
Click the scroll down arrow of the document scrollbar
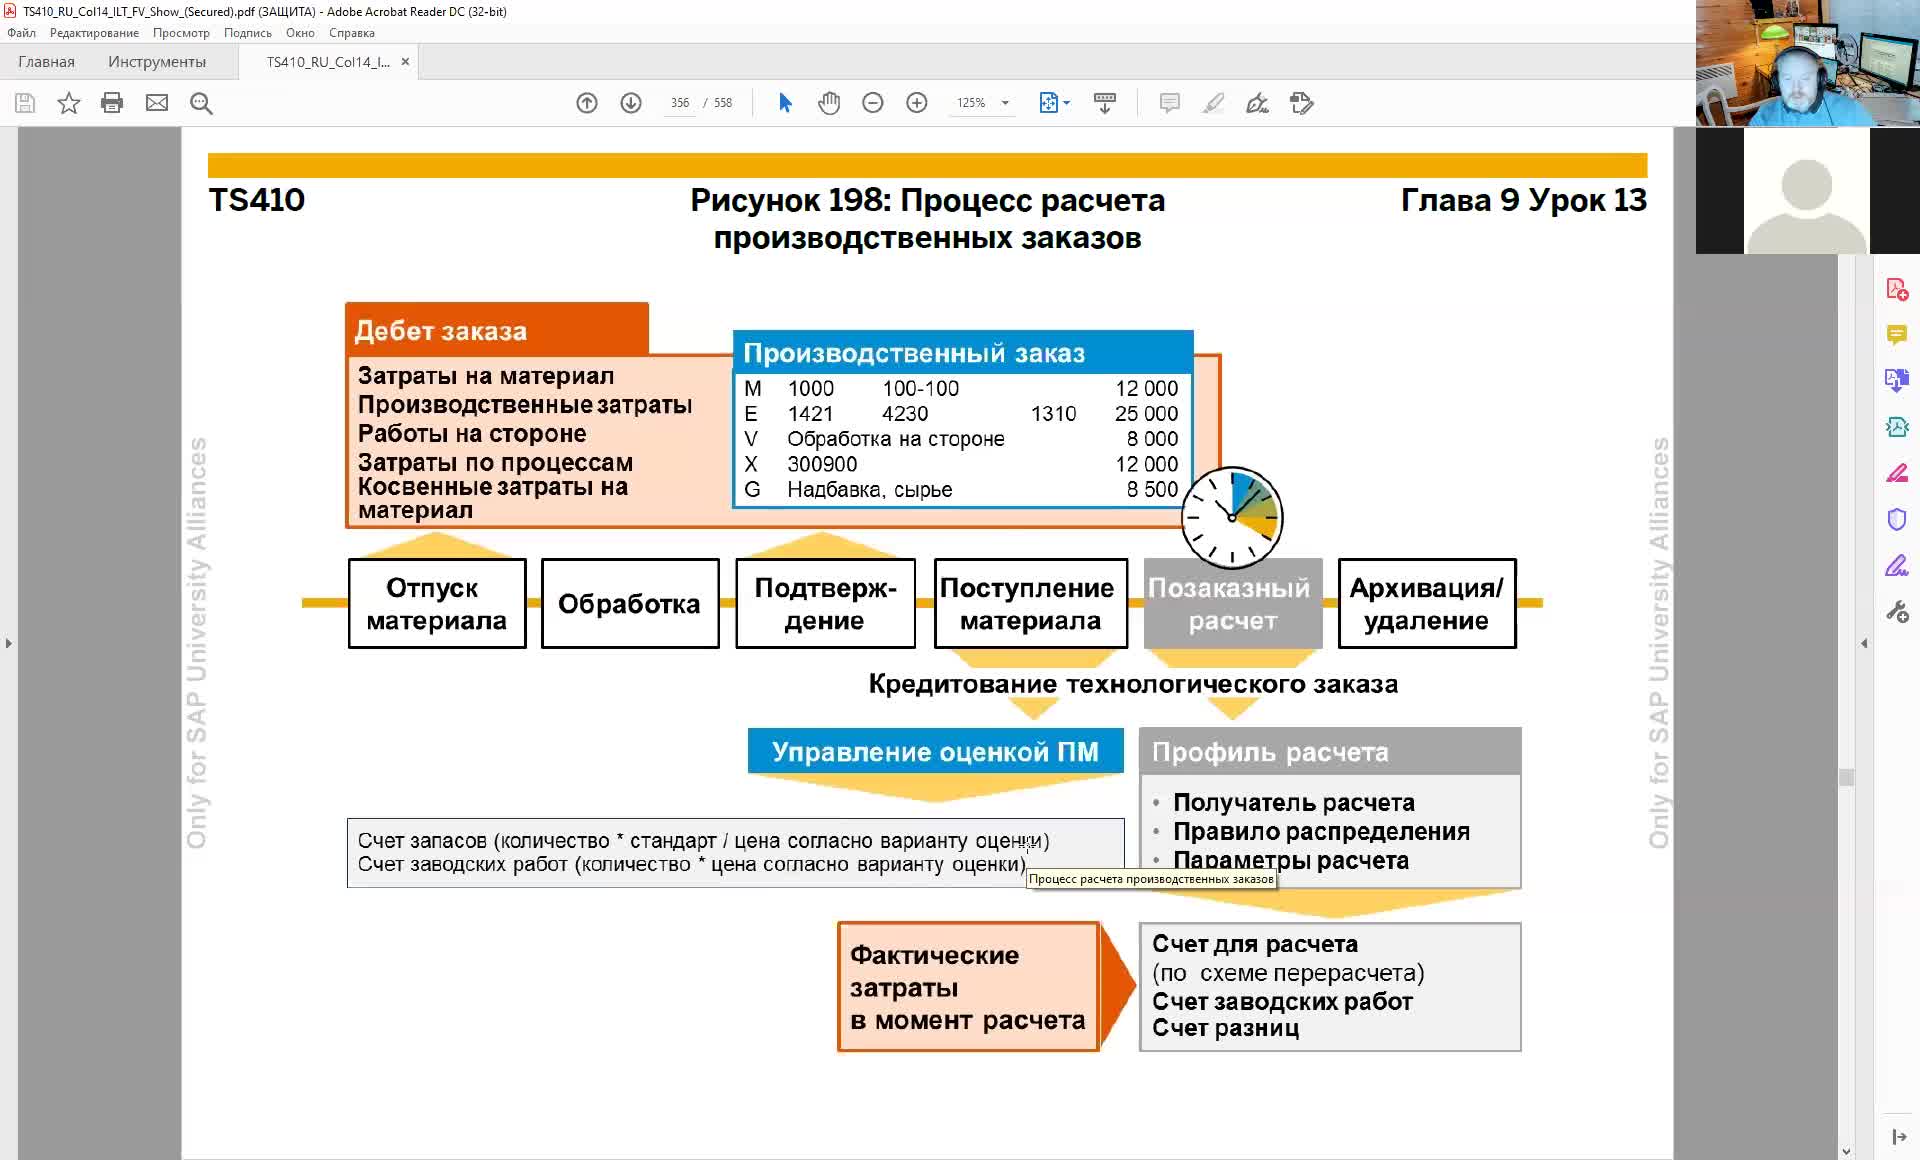pyautogui.click(x=1846, y=1151)
